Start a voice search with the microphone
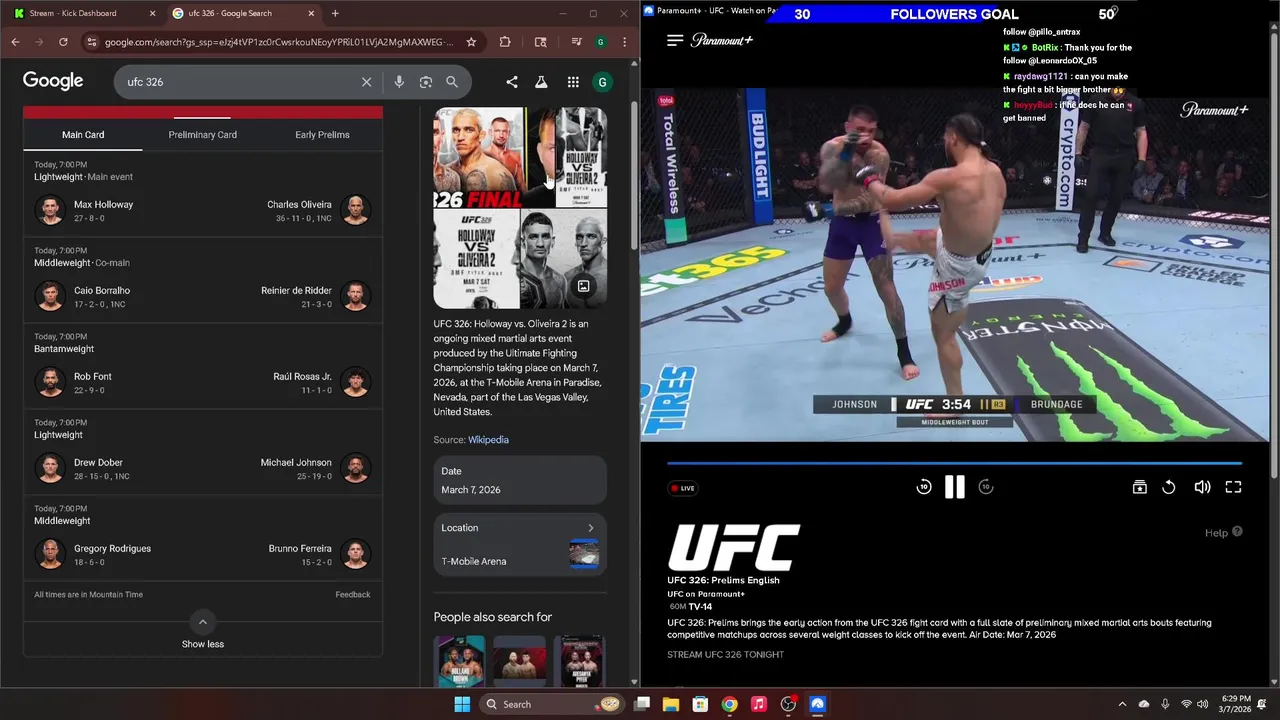Screen dimensions: 1280x720 click(399, 82)
